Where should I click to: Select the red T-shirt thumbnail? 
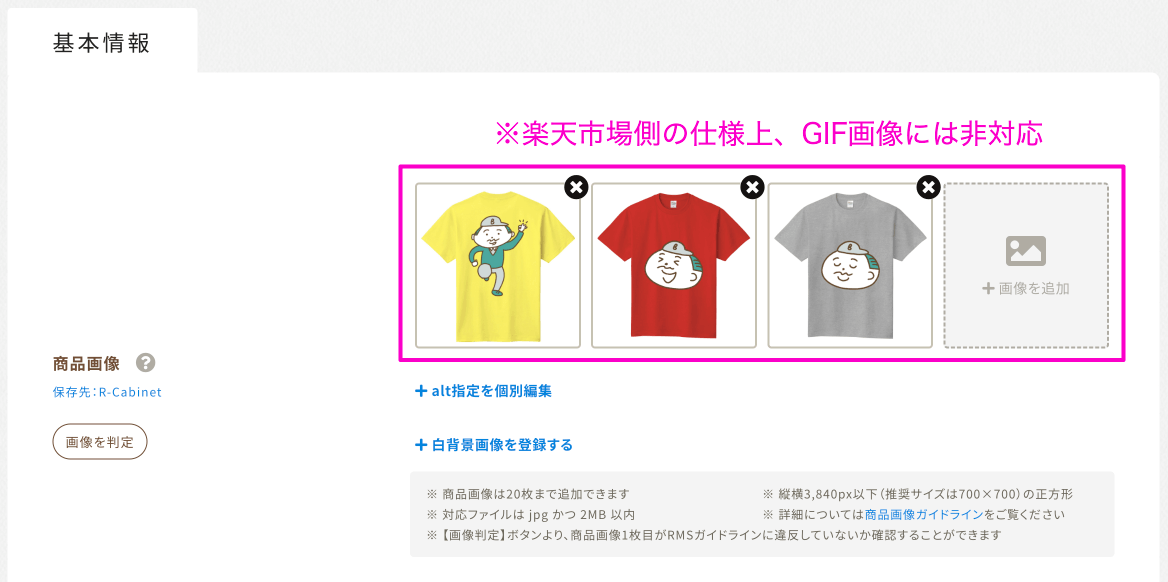click(674, 265)
